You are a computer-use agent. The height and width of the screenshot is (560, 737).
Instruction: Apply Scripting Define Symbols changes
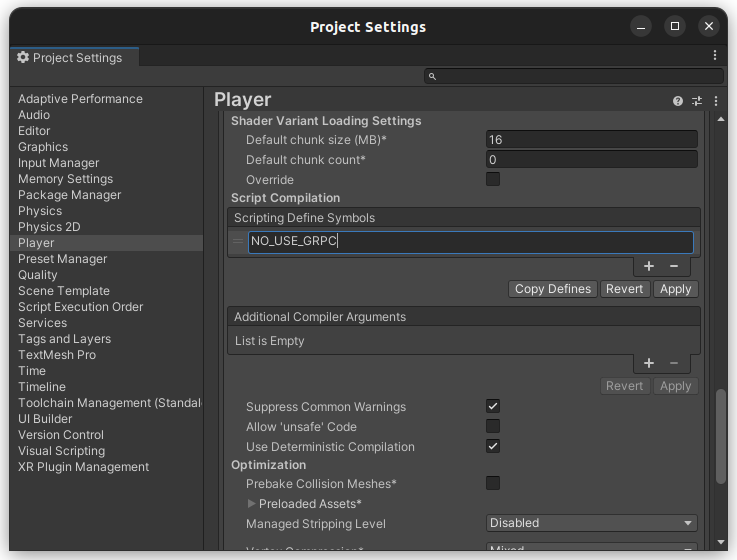click(675, 289)
